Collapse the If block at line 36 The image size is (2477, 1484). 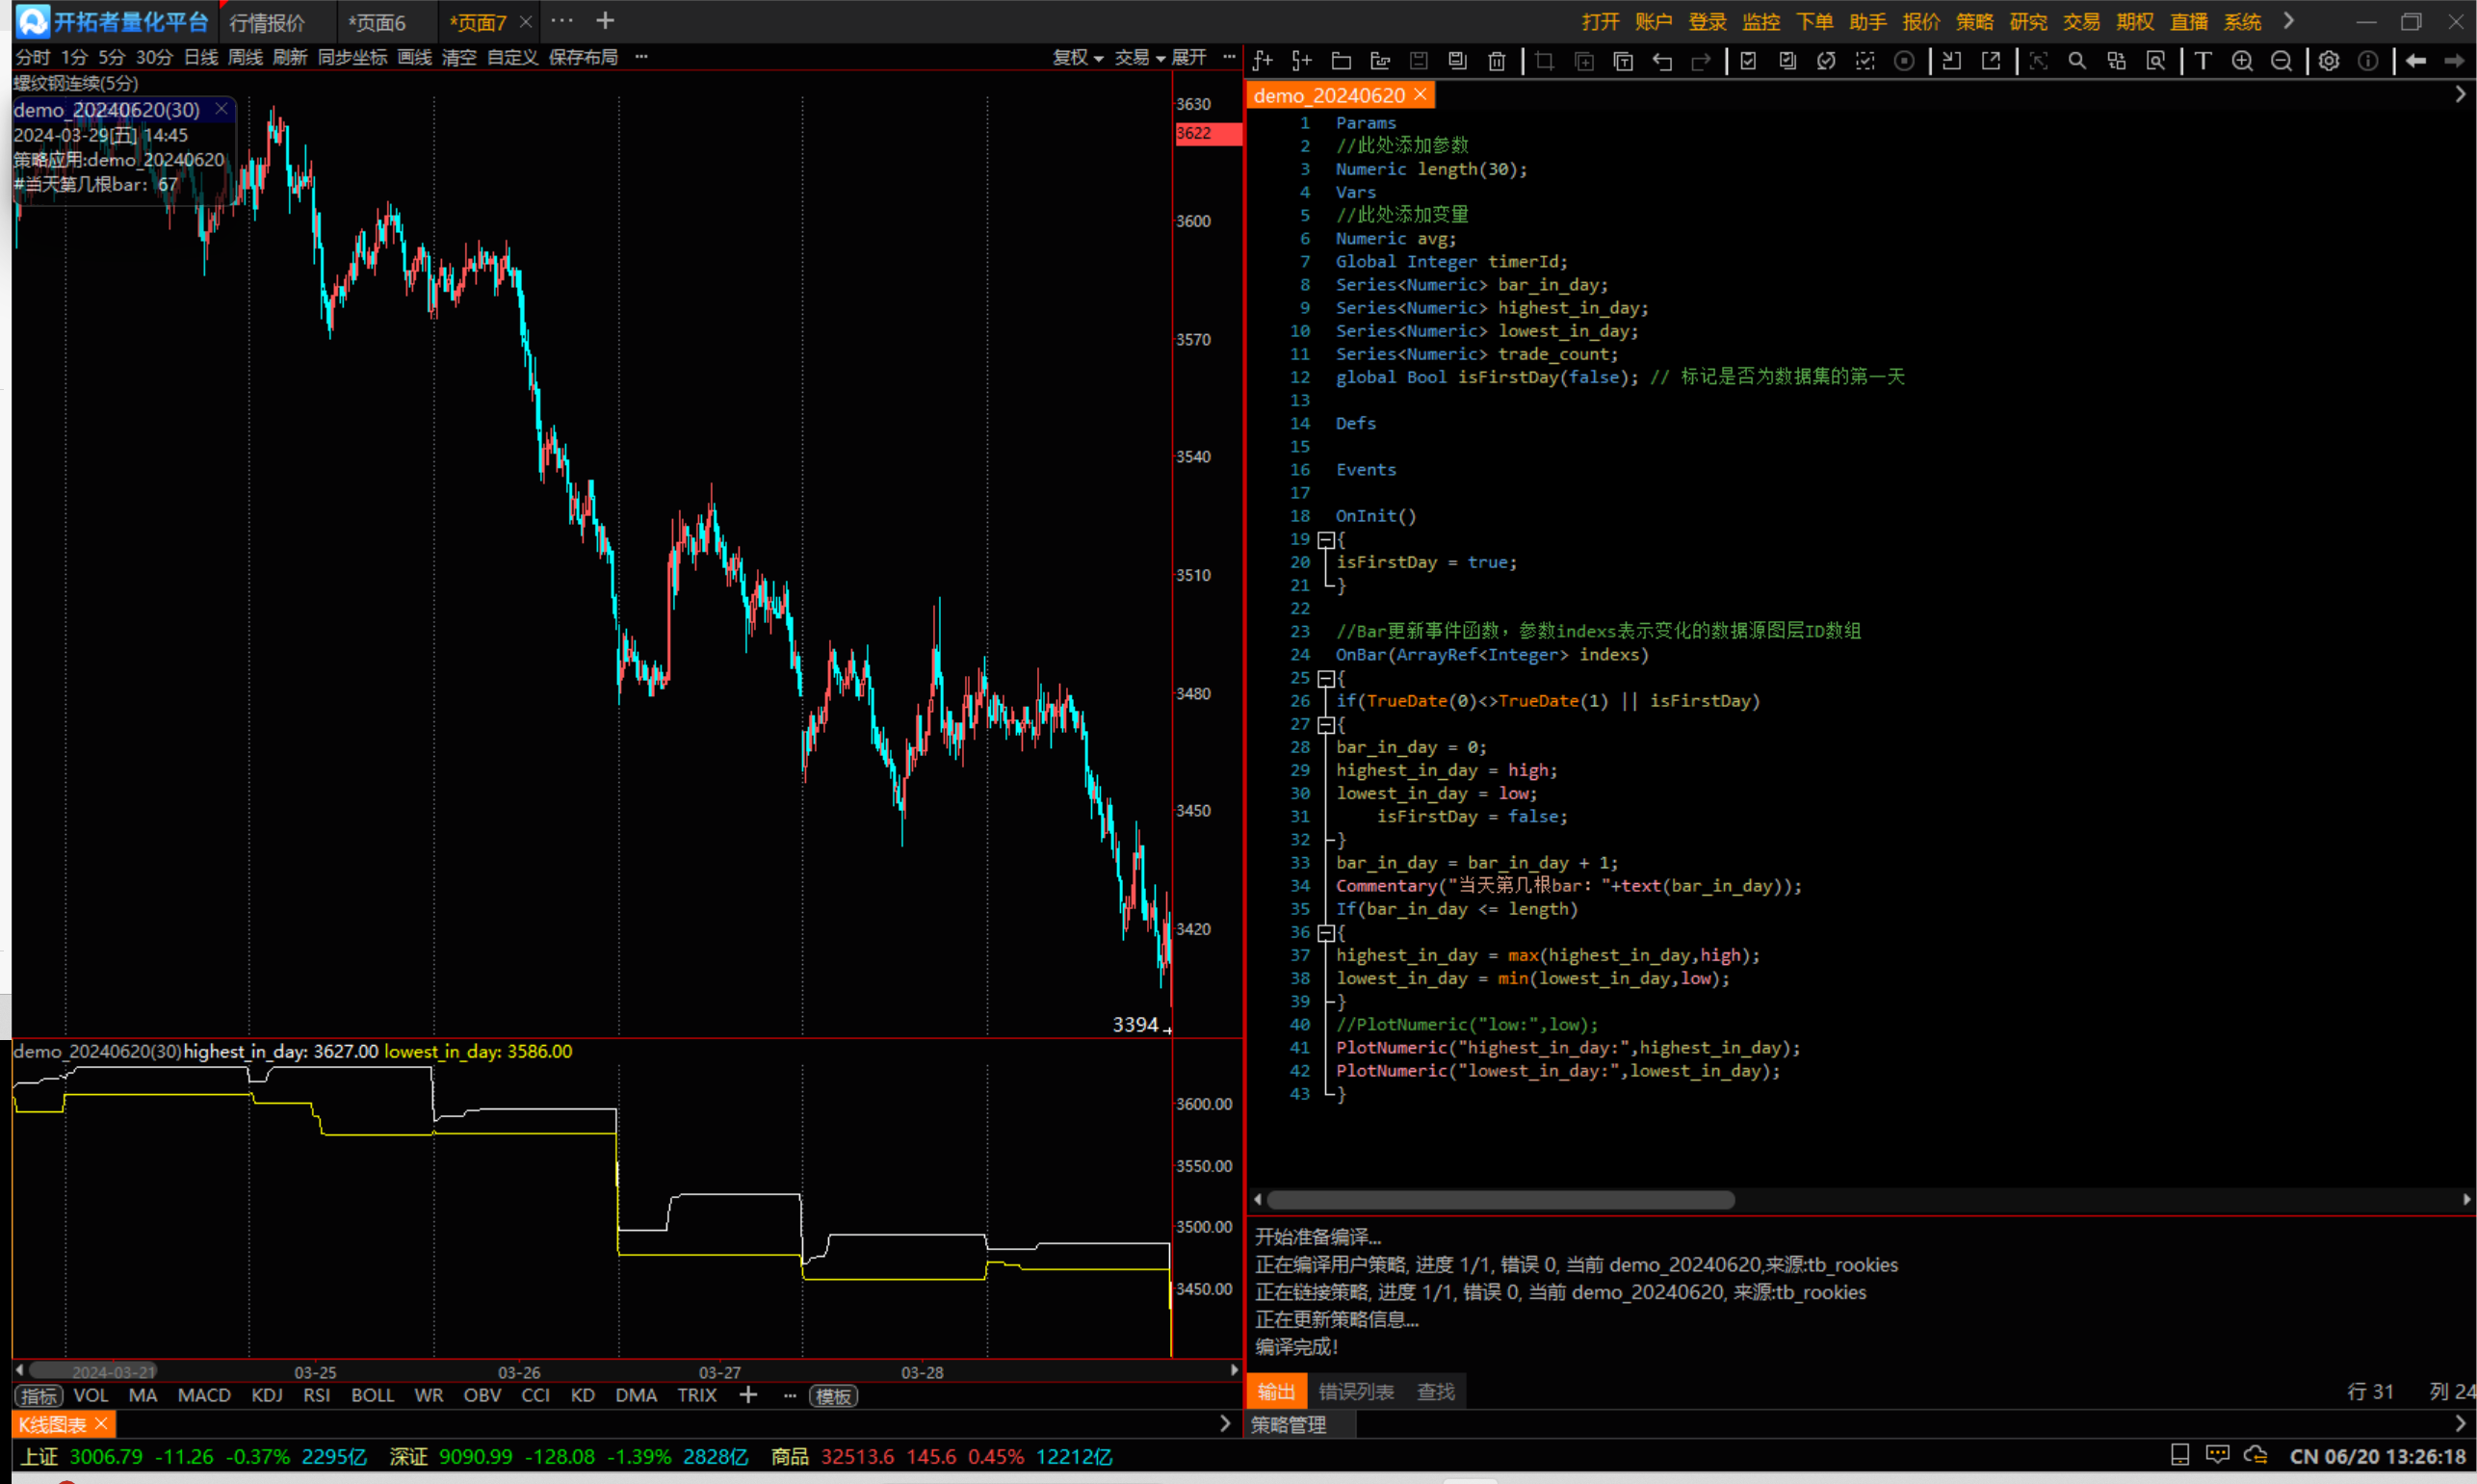pyautogui.click(x=1326, y=933)
